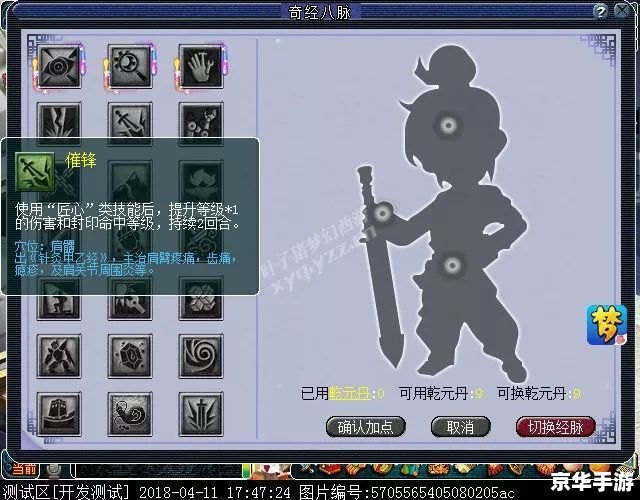Click the 穴位: 肩髃 text in tooltip
The height and width of the screenshot is (500, 640).
(45, 247)
